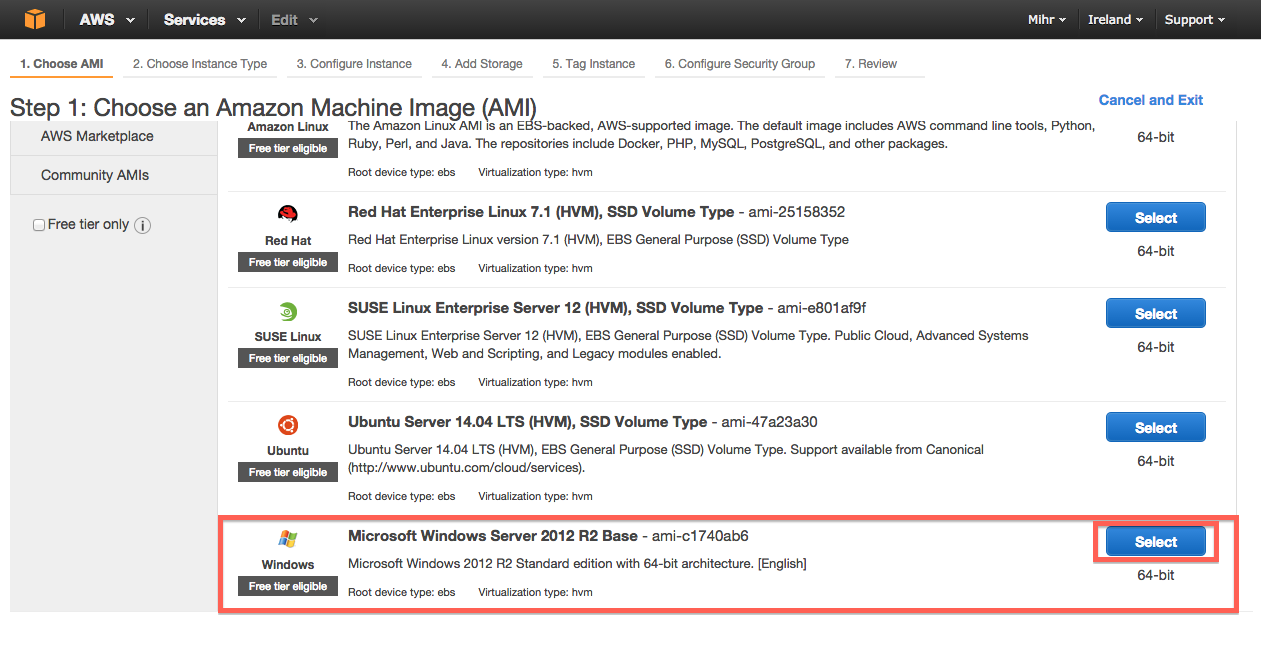Click the Cancel and Exit link

[1151, 100]
